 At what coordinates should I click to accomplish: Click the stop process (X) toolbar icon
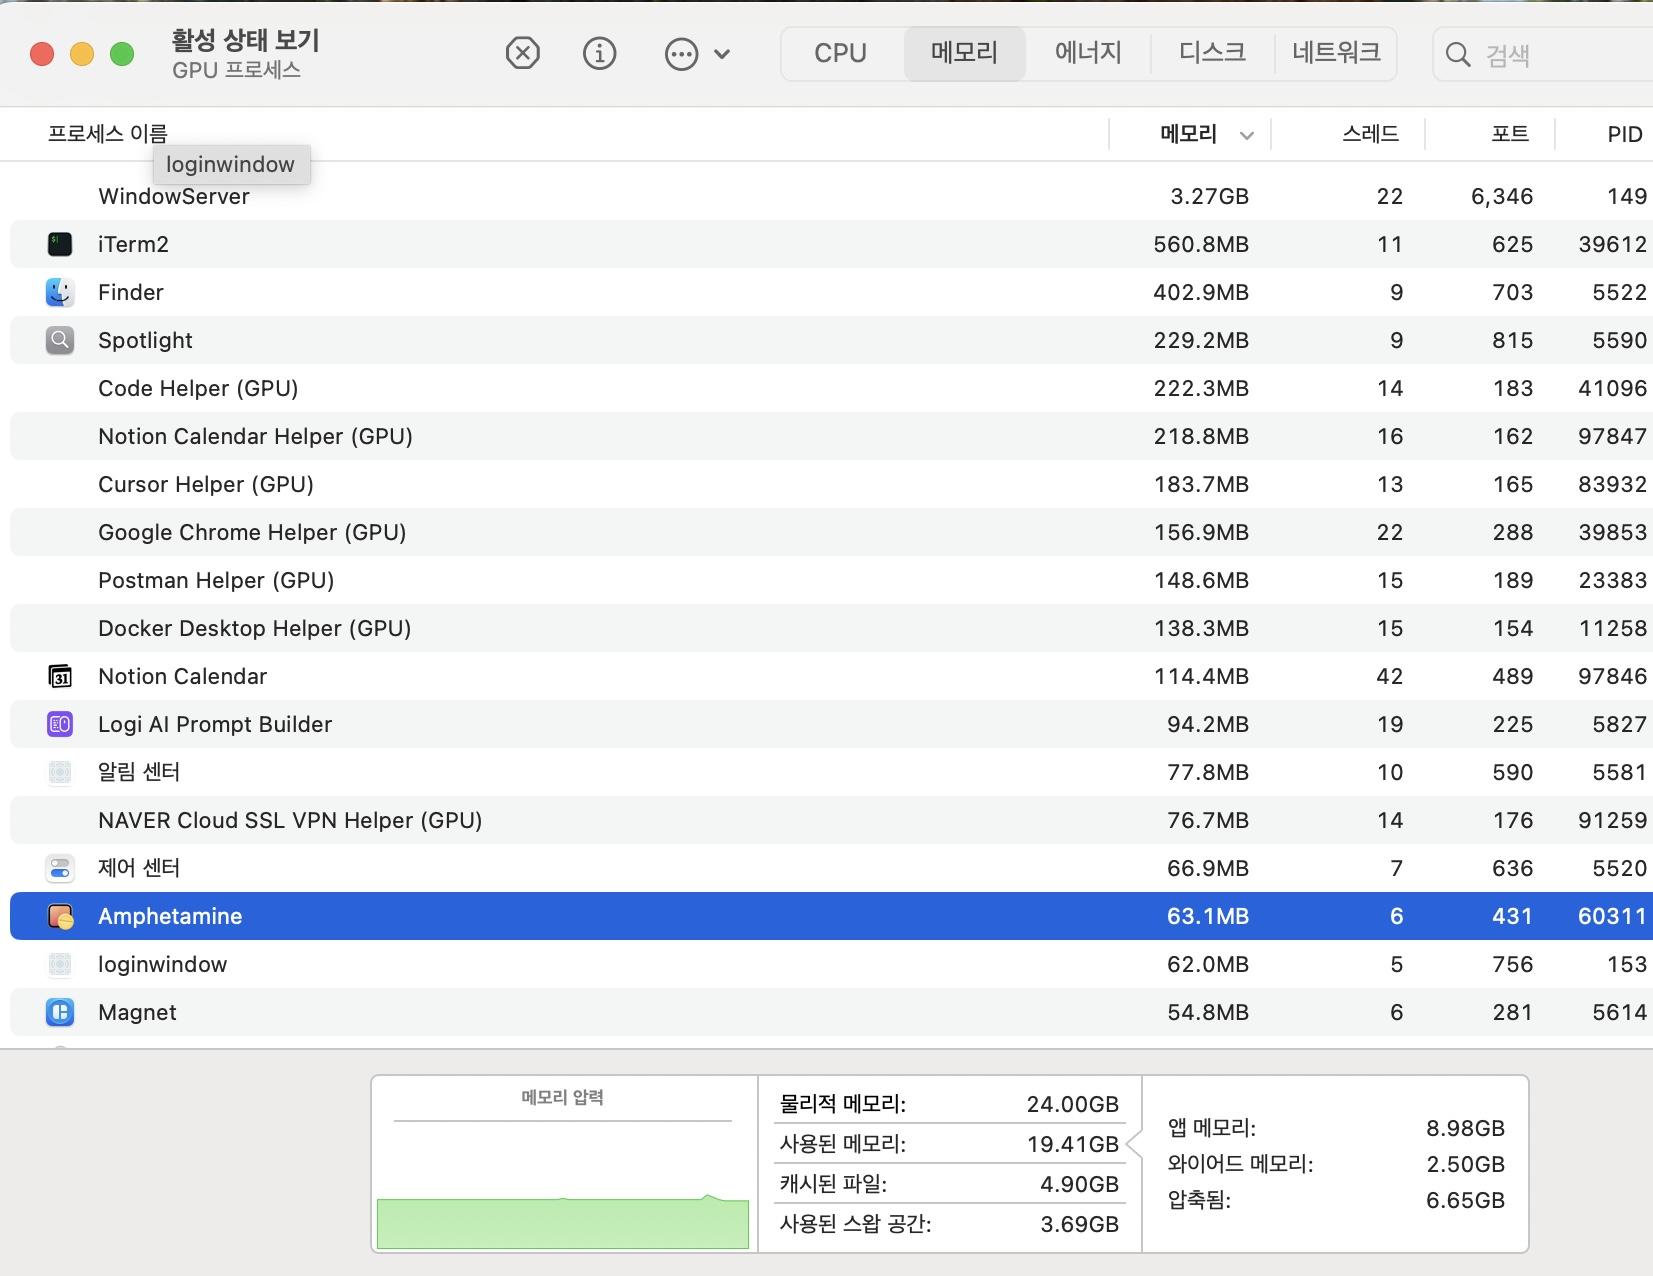[x=522, y=53]
